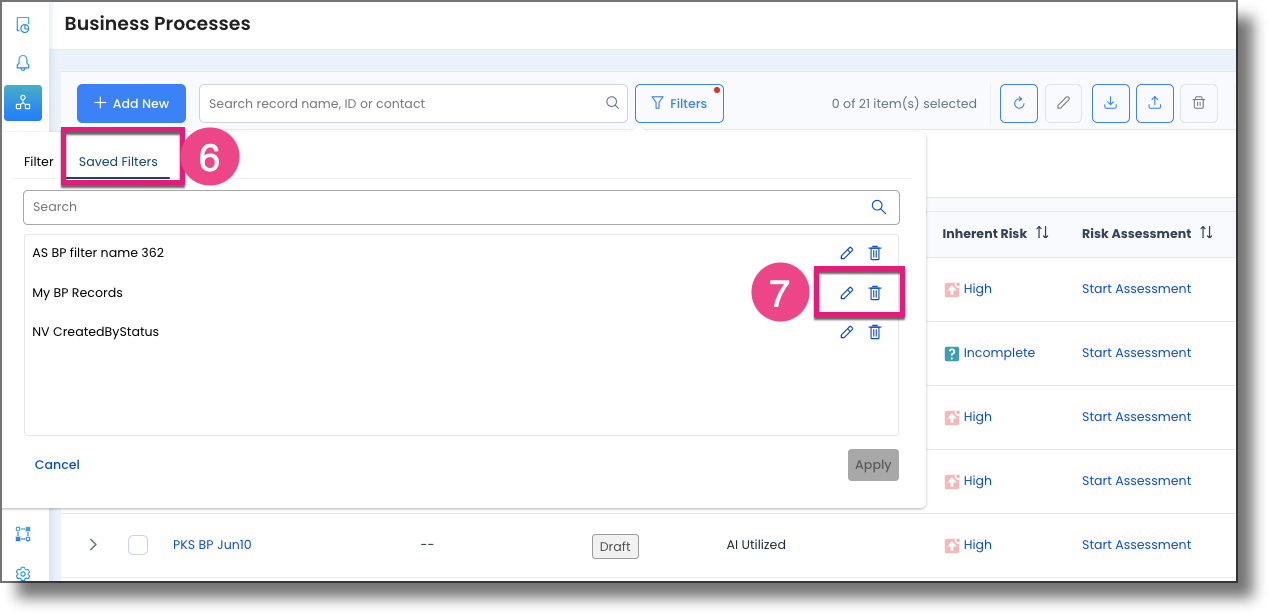Sort by Inherent Risk column
This screenshot has width=1269, height=614.
[1042, 233]
